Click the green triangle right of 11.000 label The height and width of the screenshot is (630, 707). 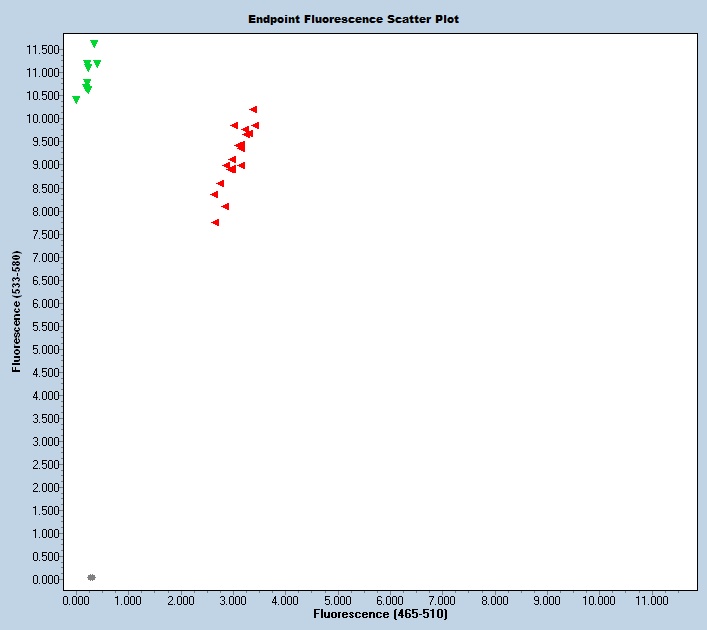click(97, 64)
